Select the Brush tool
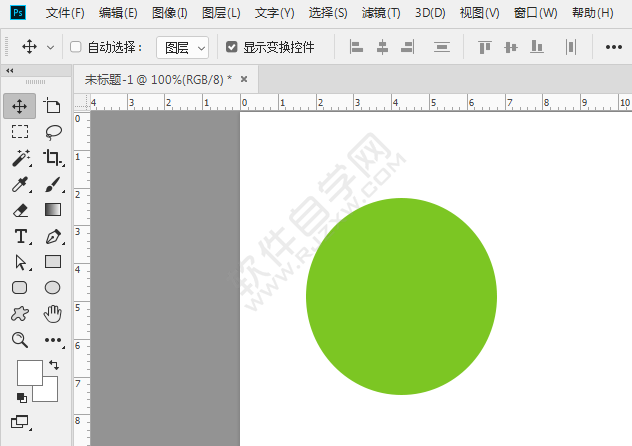Viewport: 632px width, 446px height. pos(53,184)
